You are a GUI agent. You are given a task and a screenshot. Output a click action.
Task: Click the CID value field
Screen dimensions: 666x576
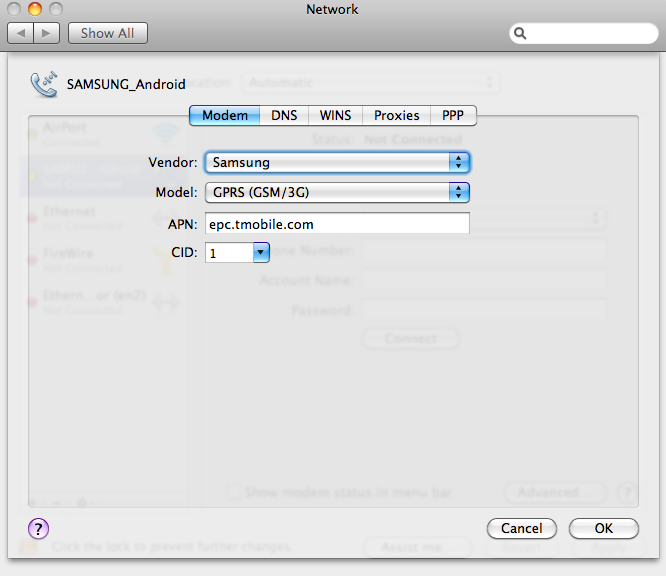tap(229, 253)
